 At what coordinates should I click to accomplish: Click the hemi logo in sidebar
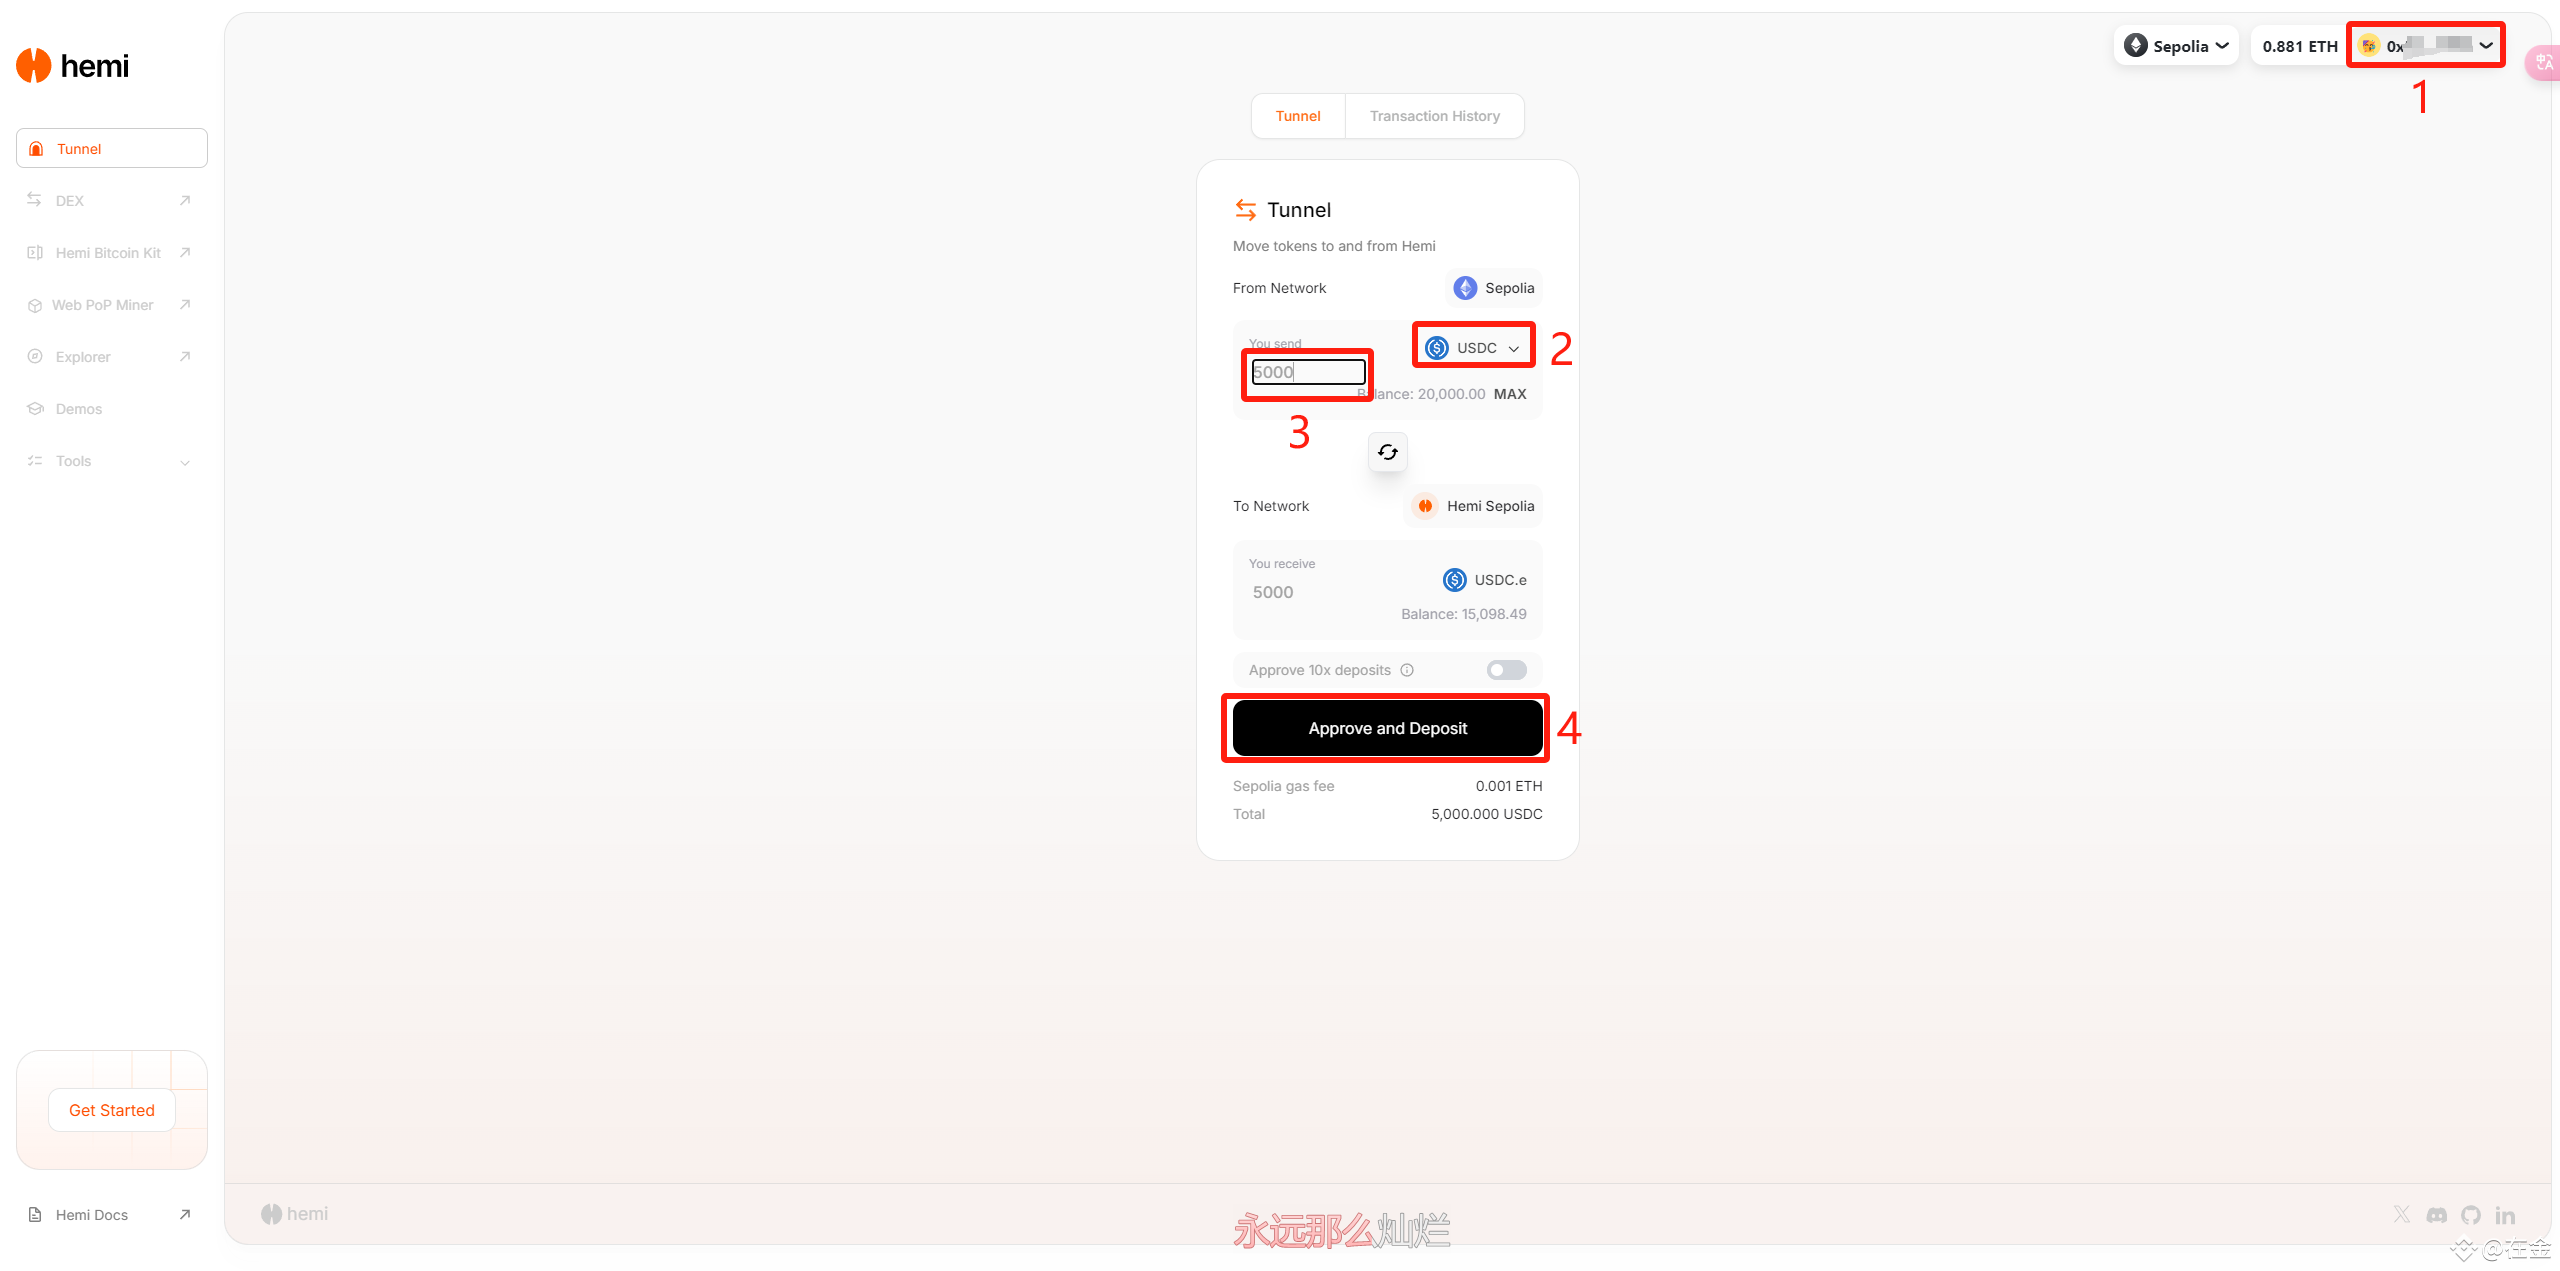coord(73,66)
